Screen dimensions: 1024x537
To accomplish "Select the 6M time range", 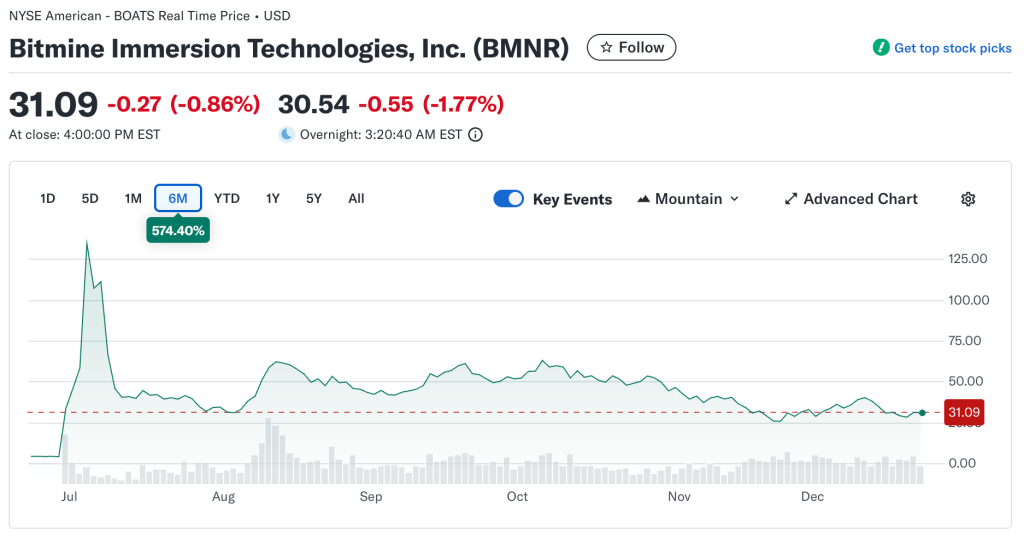I will pos(178,198).
